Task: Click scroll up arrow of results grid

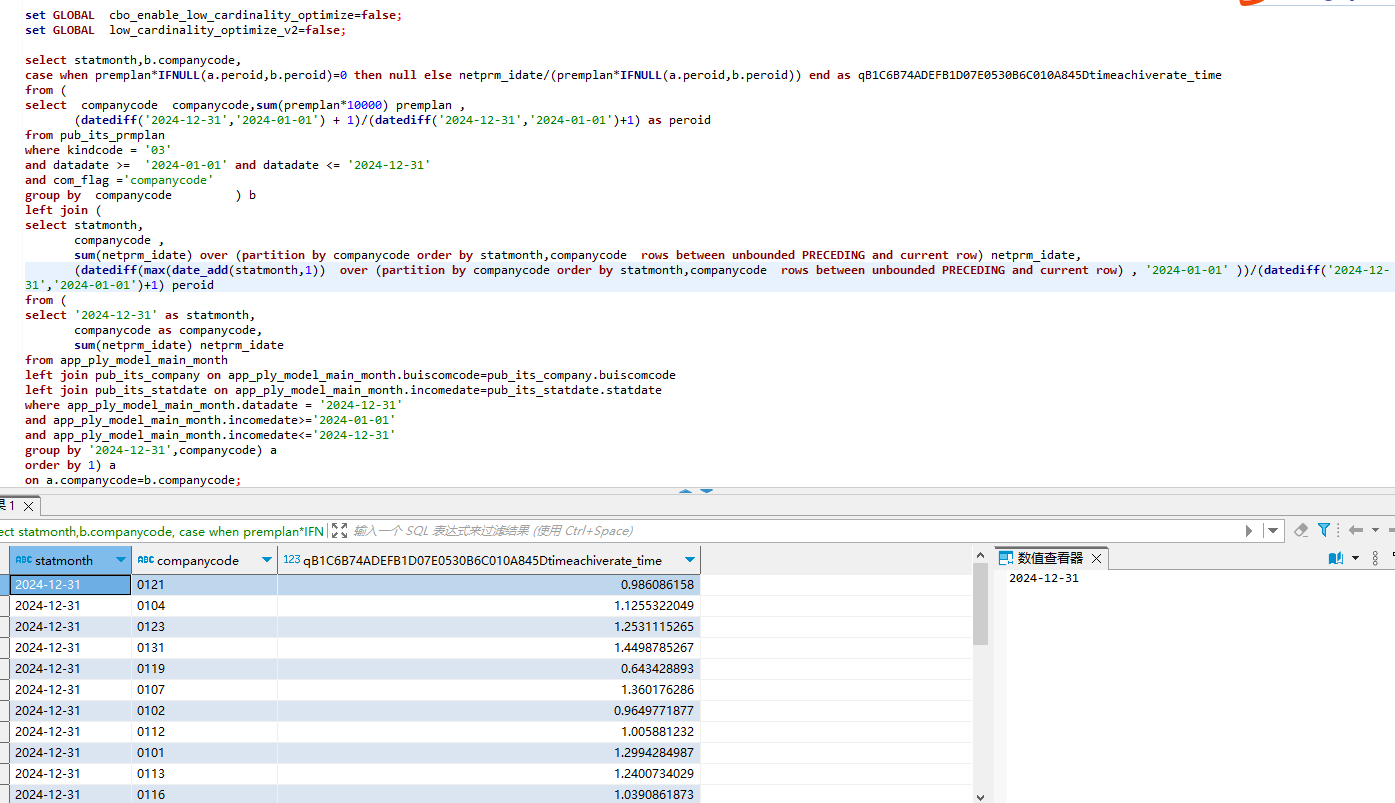Action: point(980,554)
